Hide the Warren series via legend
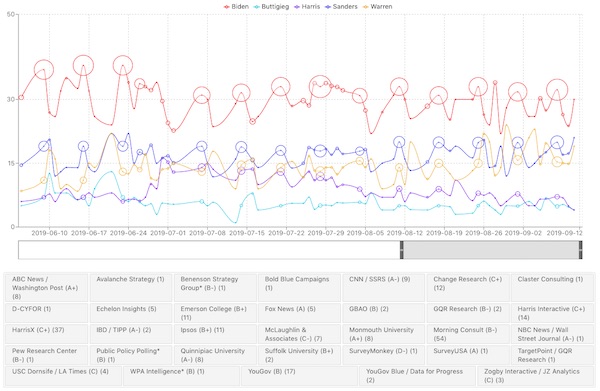This screenshot has width=600, height=391. 377,7
